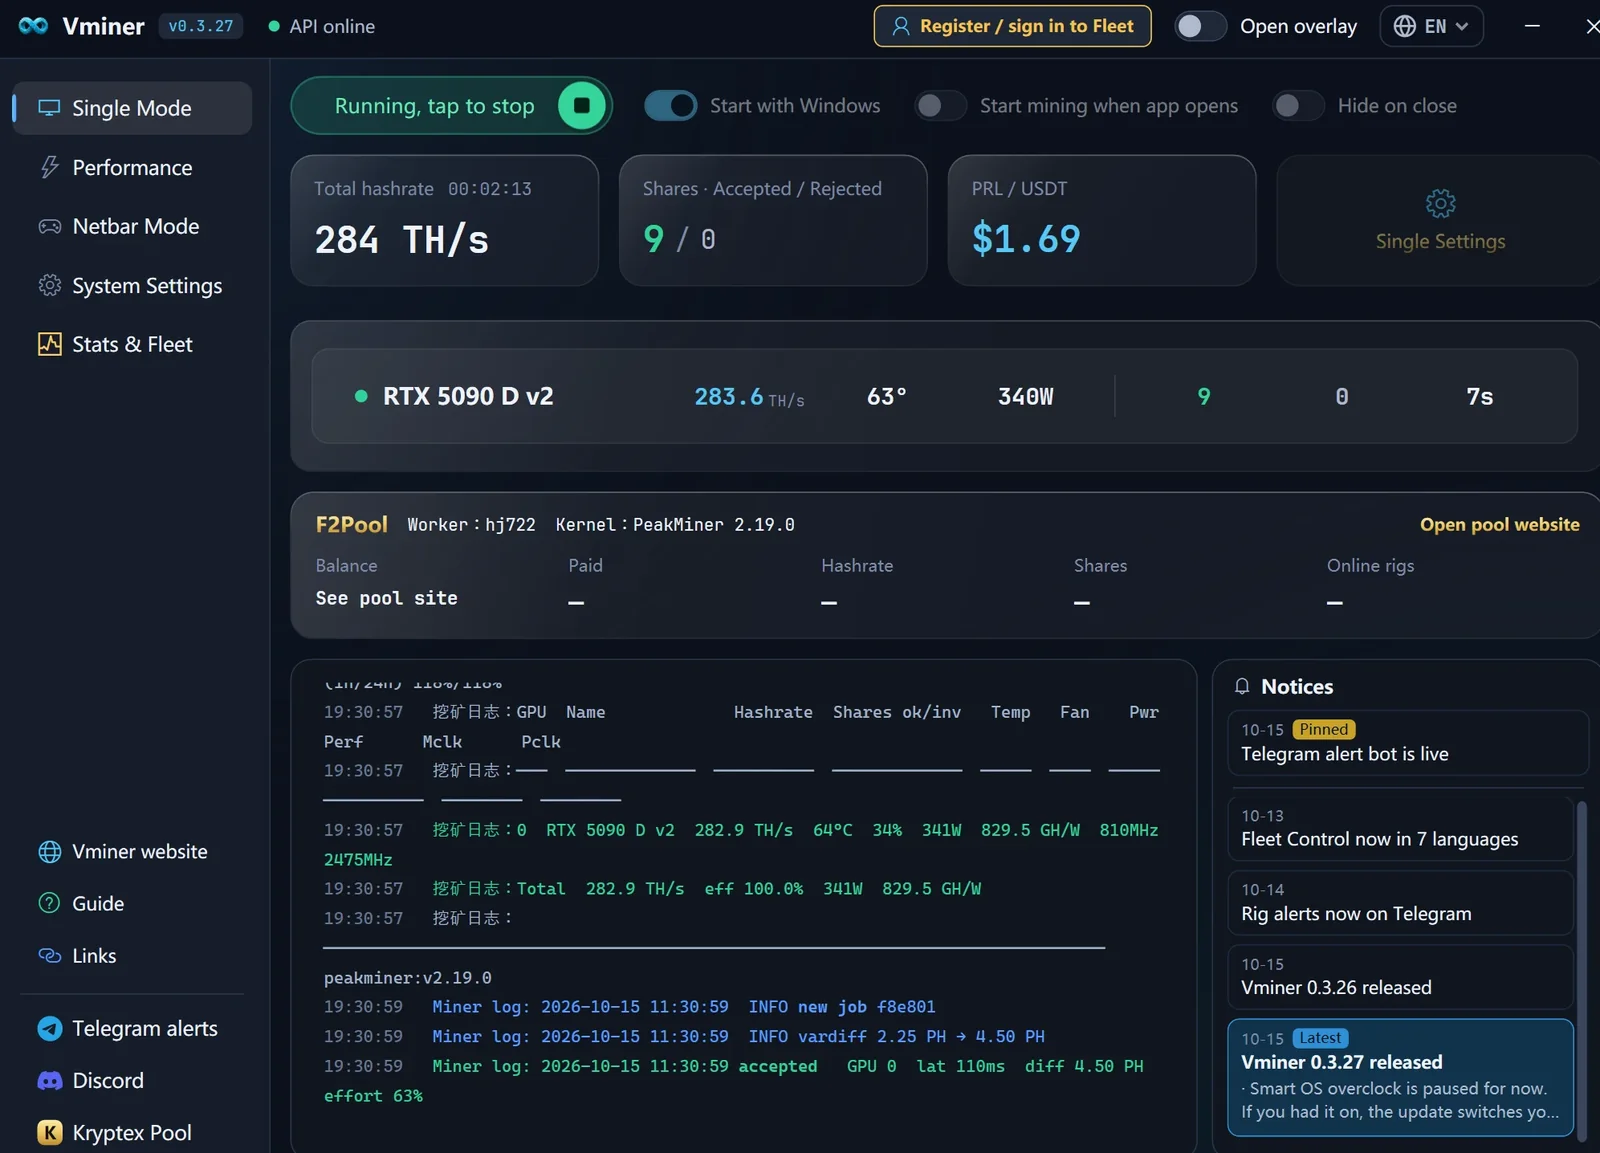This screenshot has height=1153, width=1600.
Task: Select the RTX 5090 D v2 GPU row
Action: pyautogui.click(x=944, y=396)
